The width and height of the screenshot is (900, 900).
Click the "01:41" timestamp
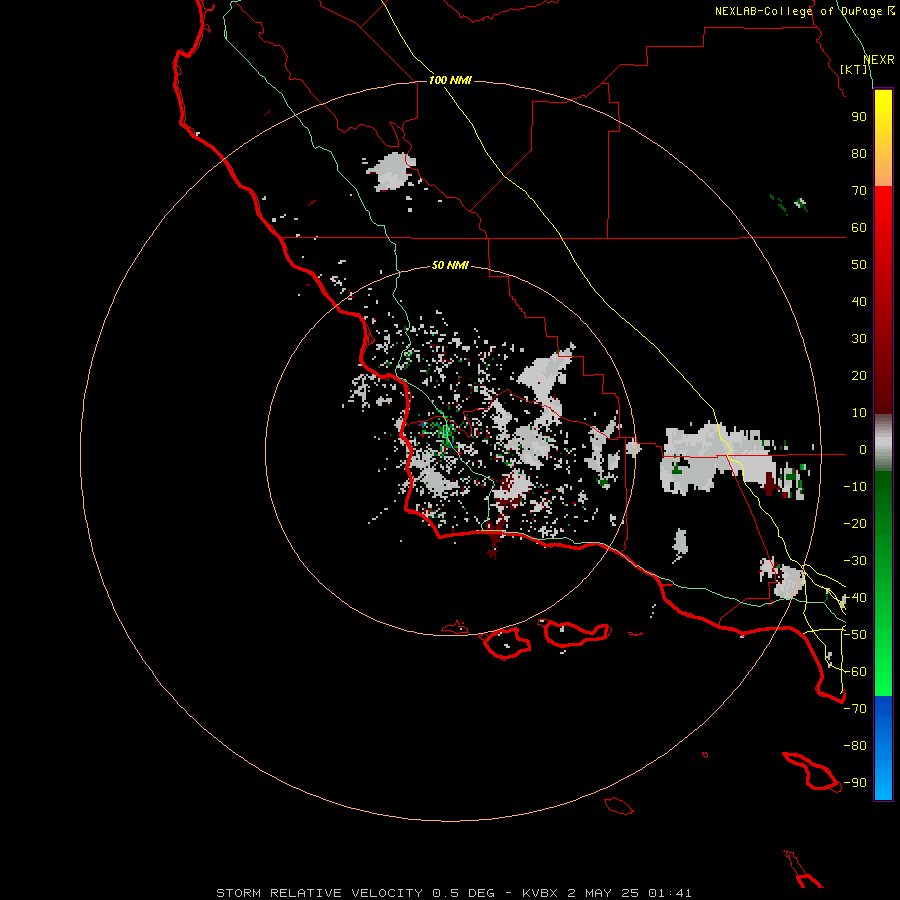tap(670, 893)
